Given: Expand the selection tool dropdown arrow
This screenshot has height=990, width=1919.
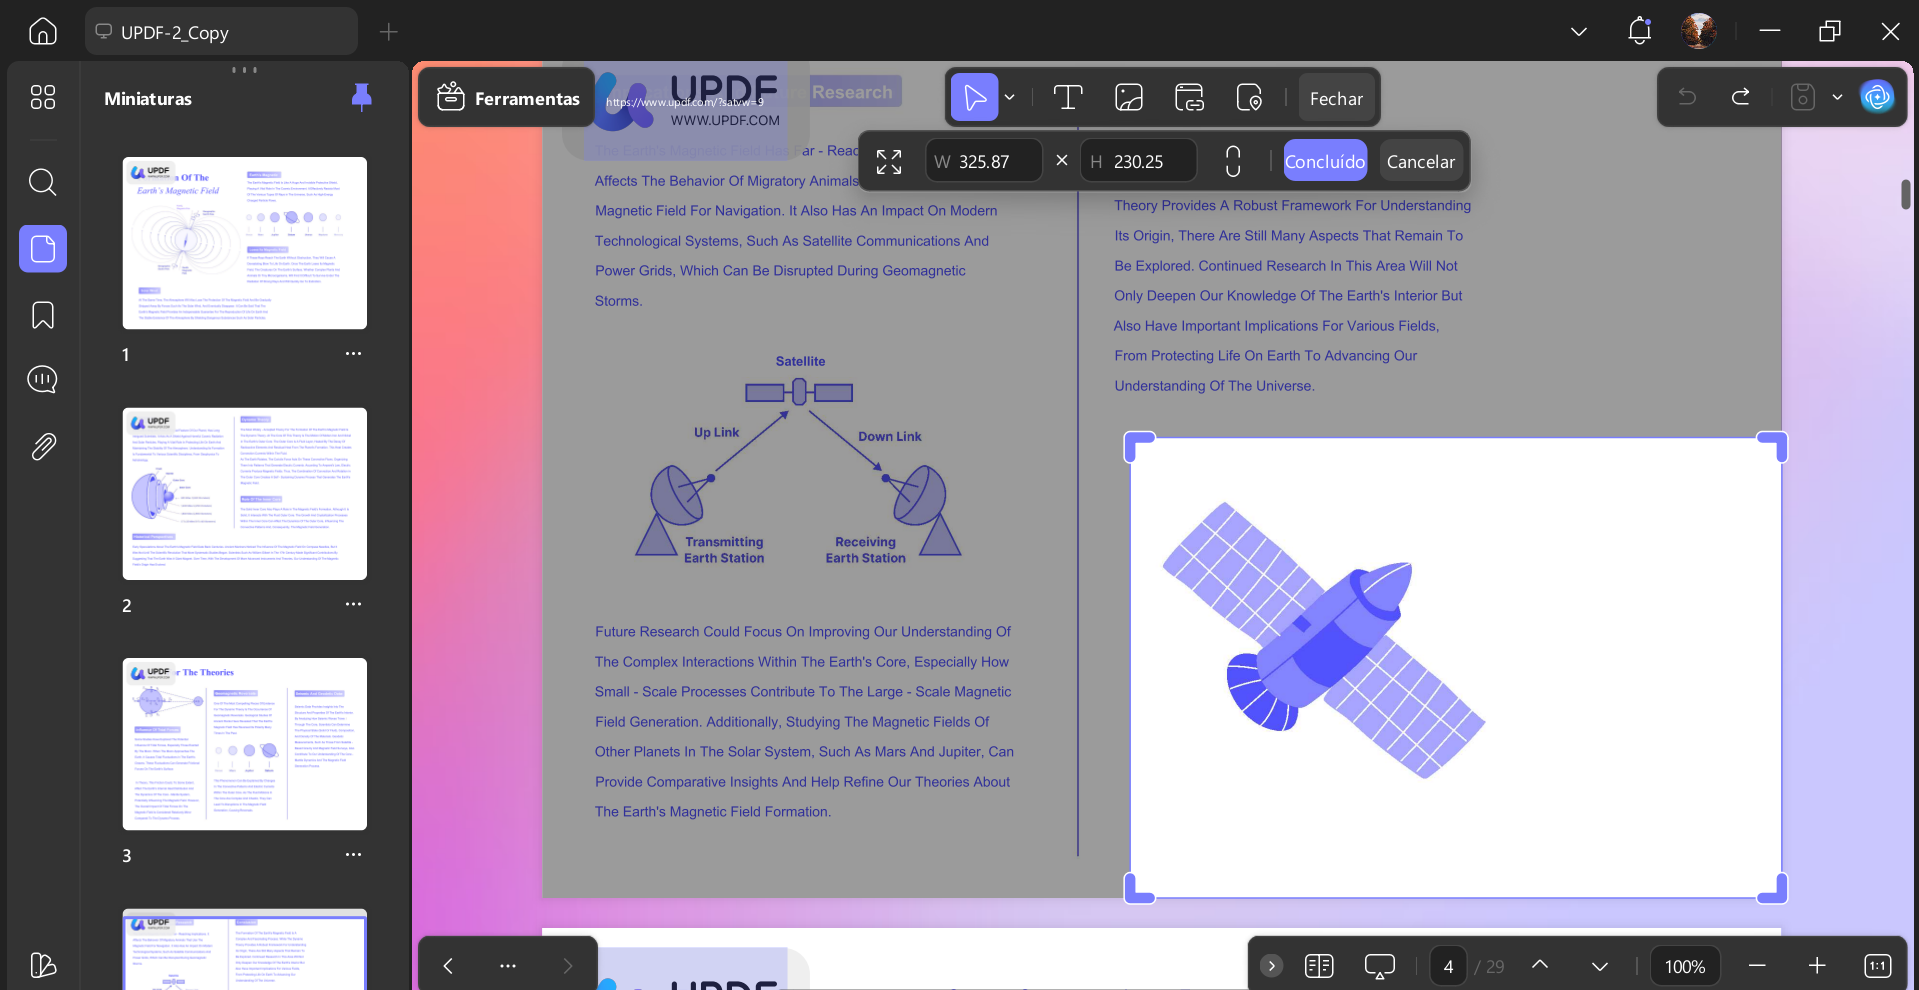Looking at the screenshot, I should point(1010,98).
